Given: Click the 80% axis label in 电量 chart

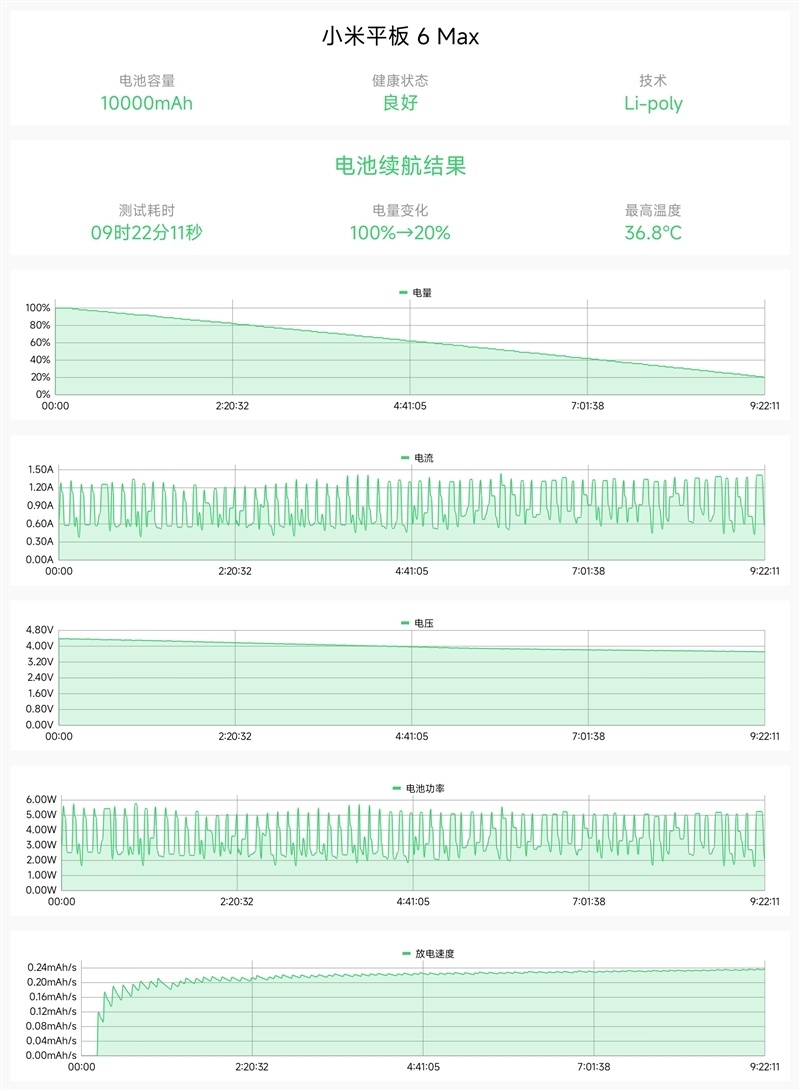Looking at the screenshot, I should pos(40,325).
